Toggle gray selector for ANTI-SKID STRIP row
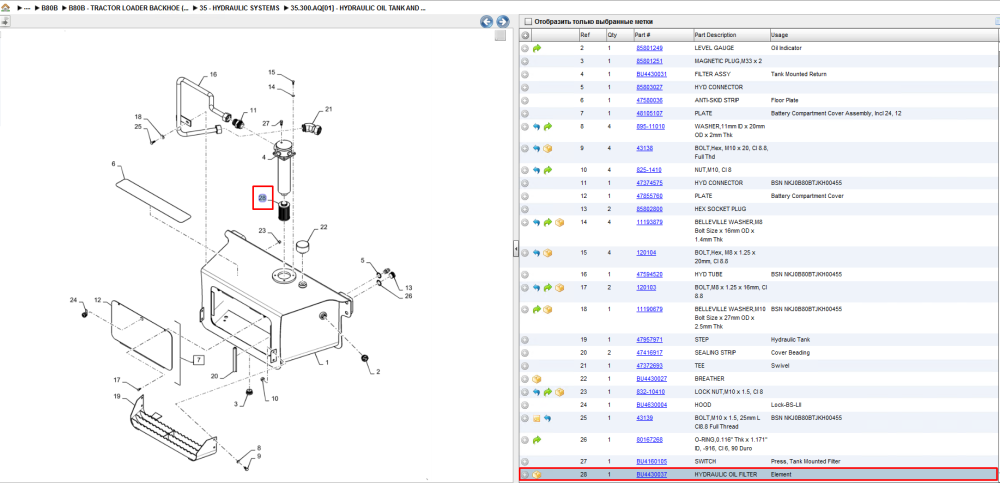Image resolution: width=1000 pixels, height=483 pixels. coord(525,100)
